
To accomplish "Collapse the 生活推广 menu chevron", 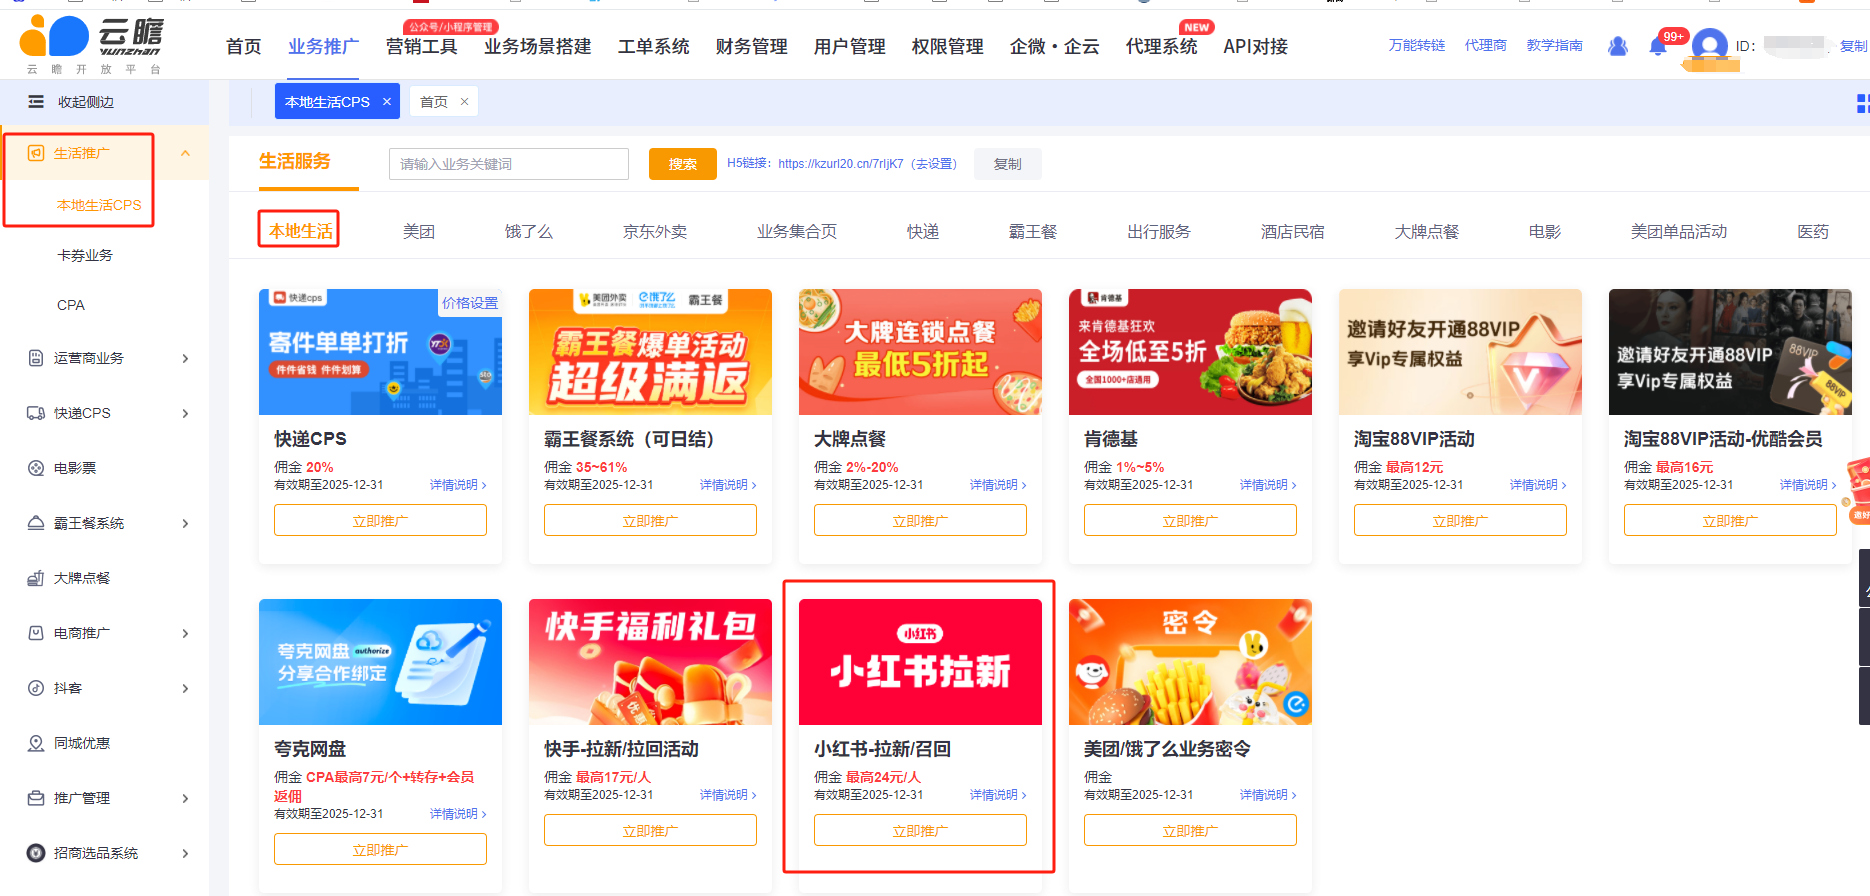I will (x=185, y=153).
